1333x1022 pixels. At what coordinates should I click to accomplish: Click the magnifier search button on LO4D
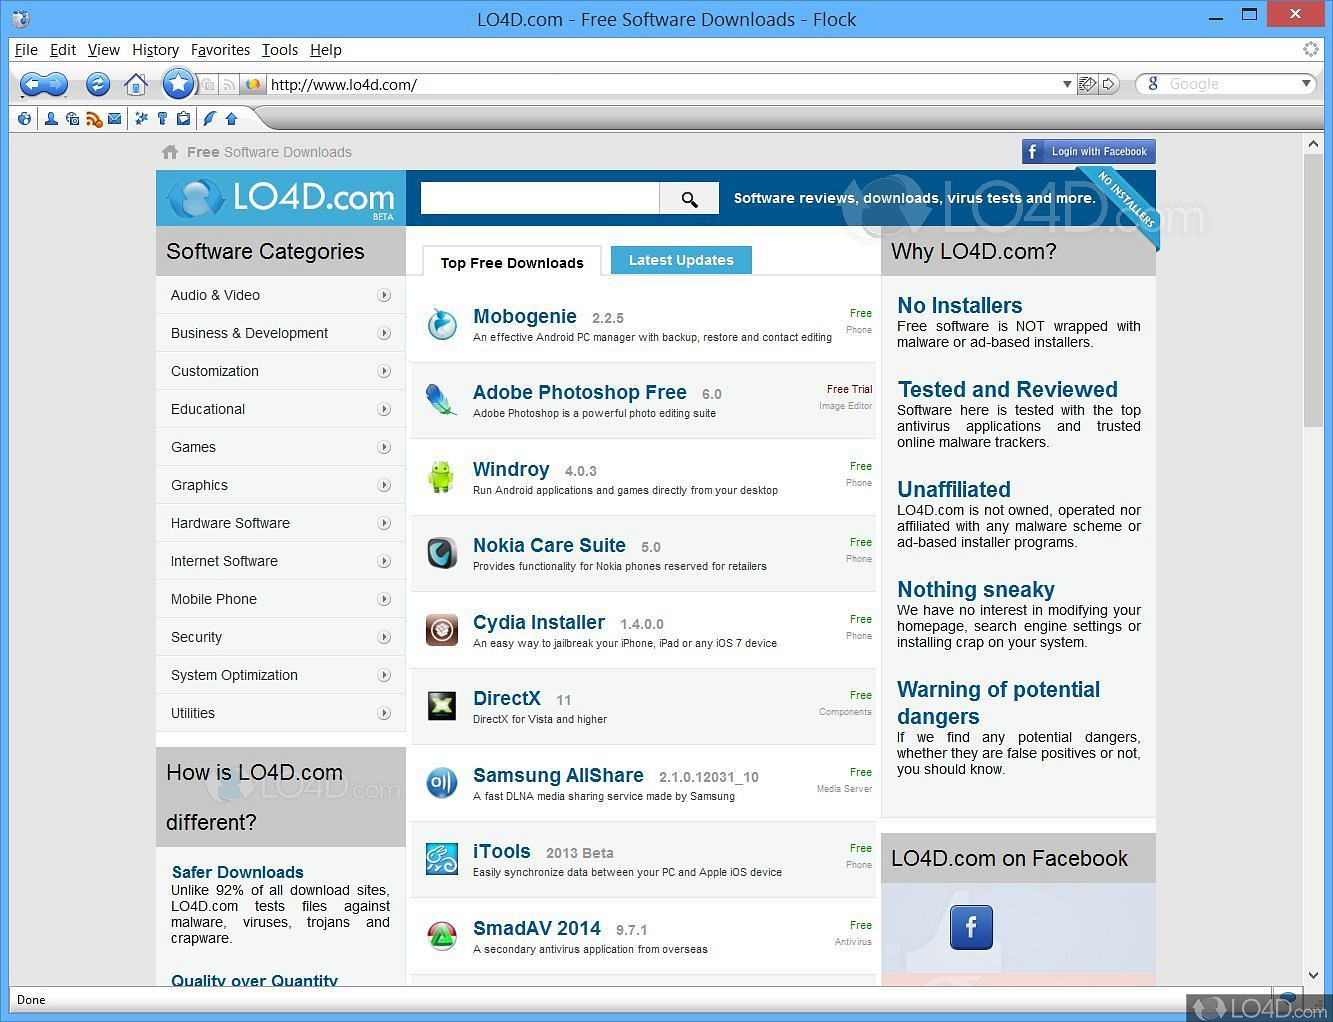[689, 198]
